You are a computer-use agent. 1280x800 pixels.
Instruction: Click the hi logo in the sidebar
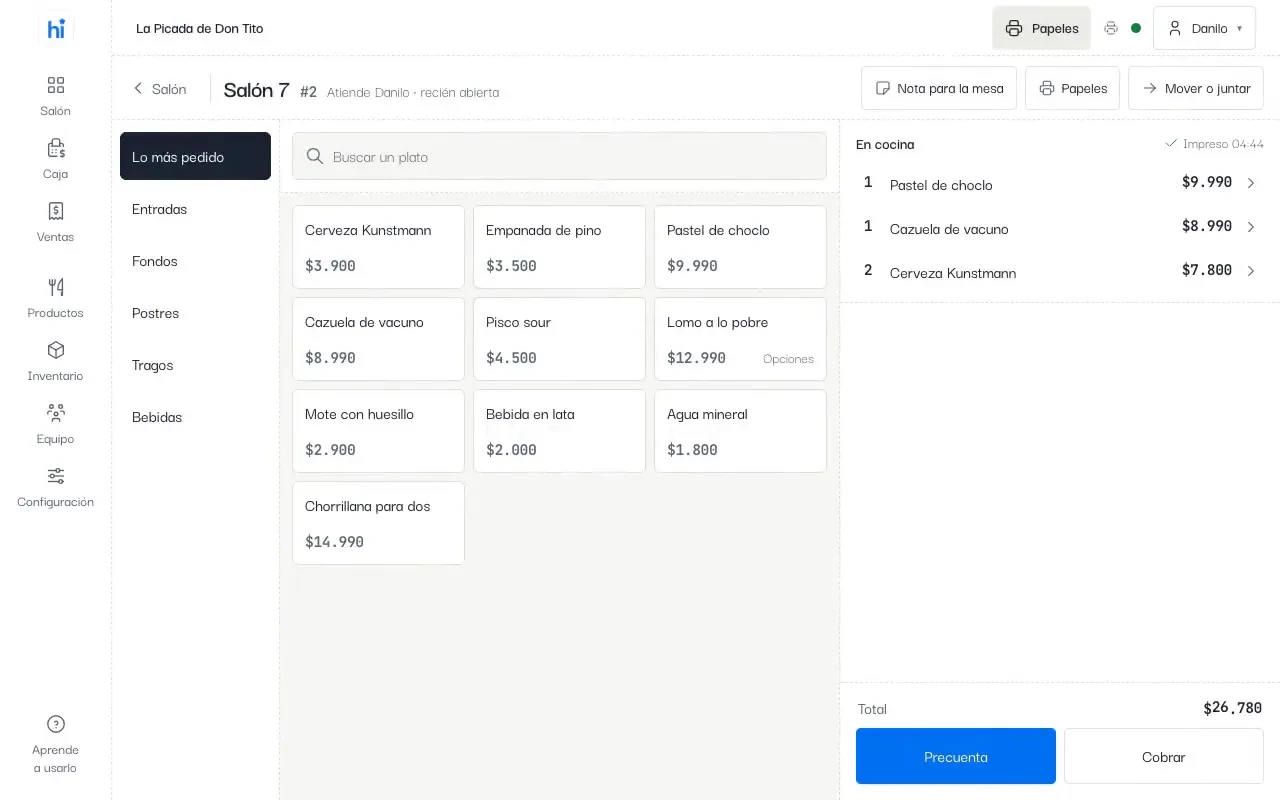point(56,29)
